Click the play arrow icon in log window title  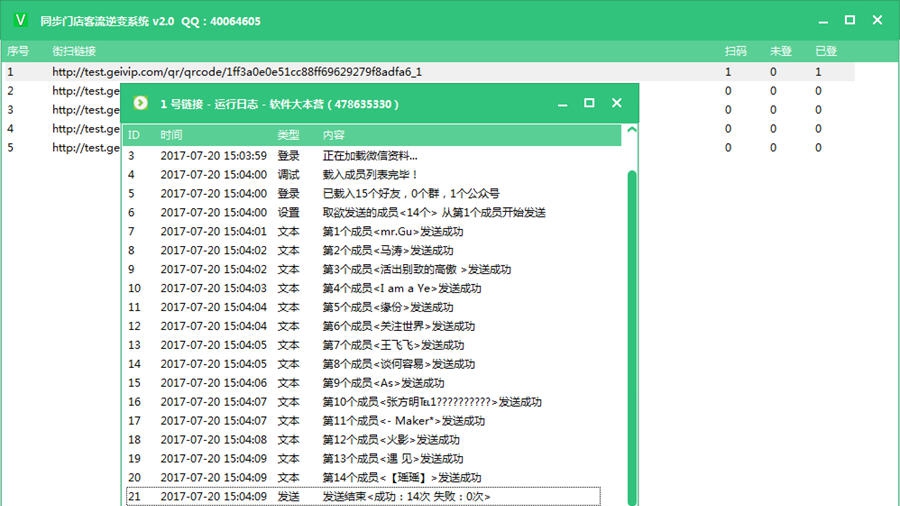tap(141, 103)
